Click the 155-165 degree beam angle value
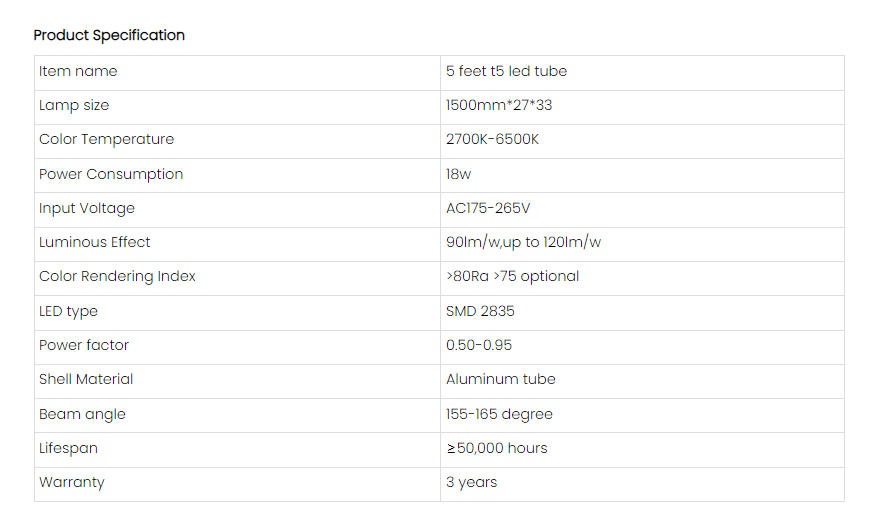Image resolution: width=888 pixels, height=524 pixels. [499, 414]
